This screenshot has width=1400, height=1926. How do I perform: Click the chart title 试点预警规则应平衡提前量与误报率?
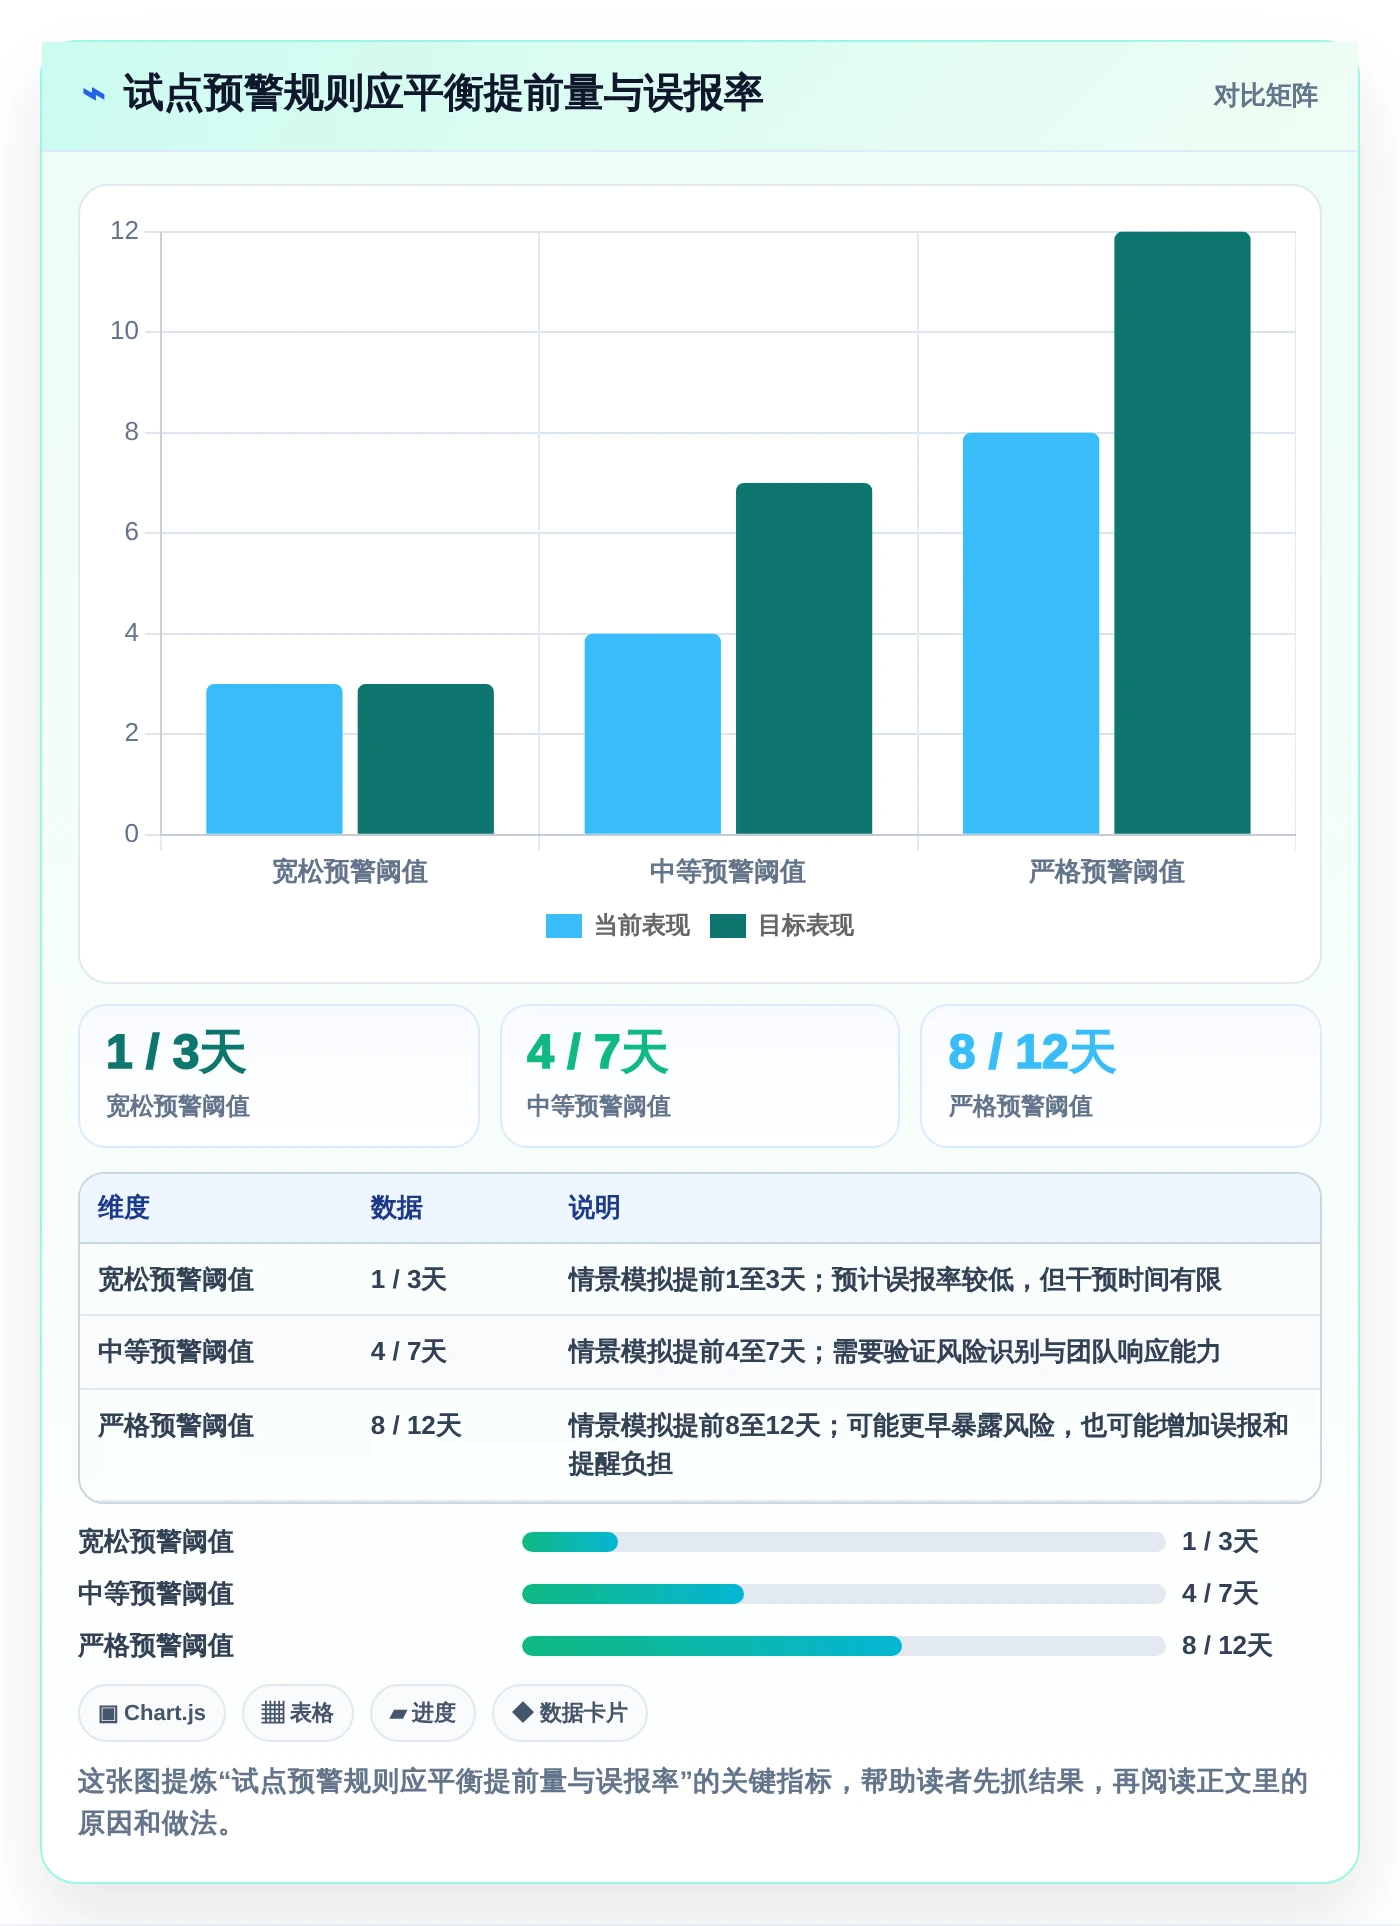click(x=443, y=94)
